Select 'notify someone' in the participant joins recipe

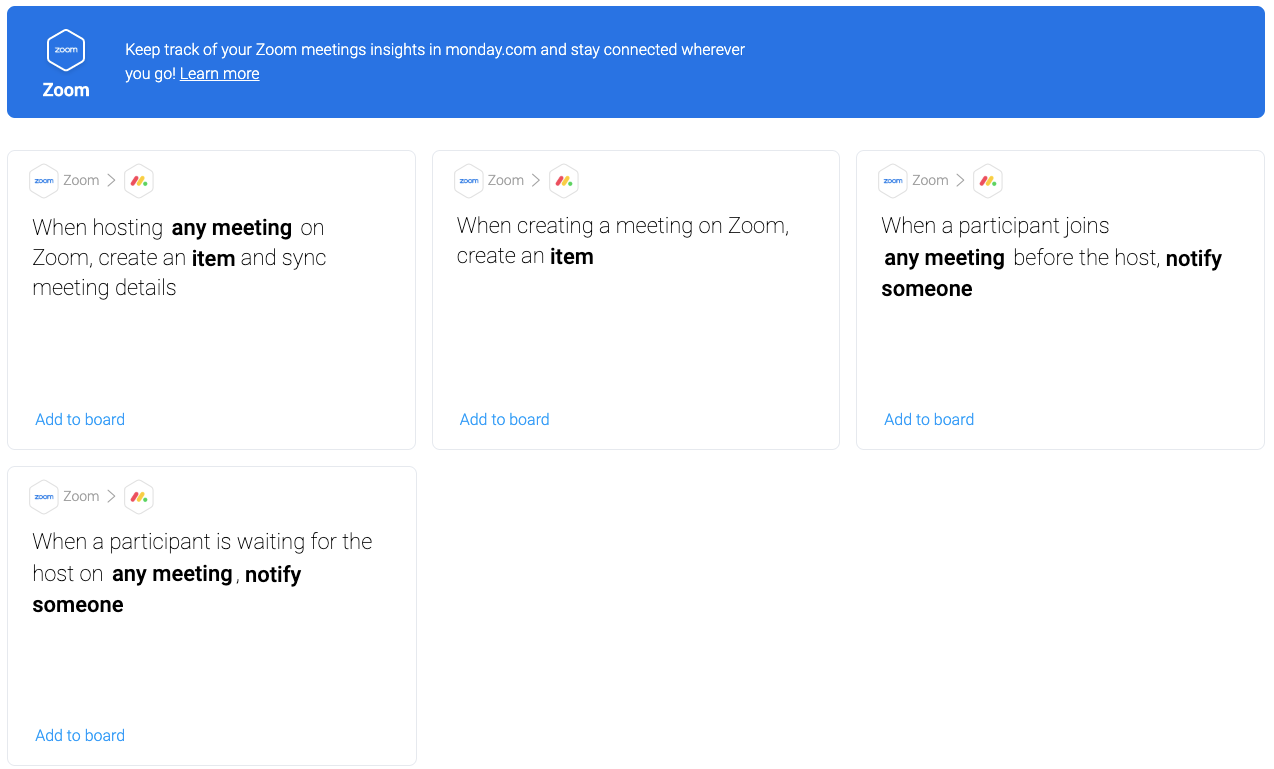[x=1052, y=274]
